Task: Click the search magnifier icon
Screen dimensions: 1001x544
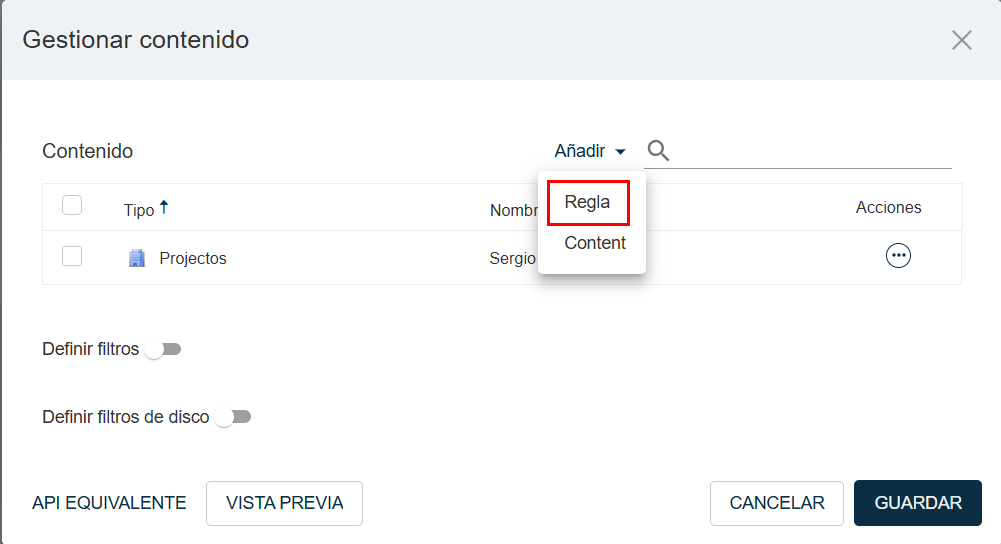Action: pos(658,151)
